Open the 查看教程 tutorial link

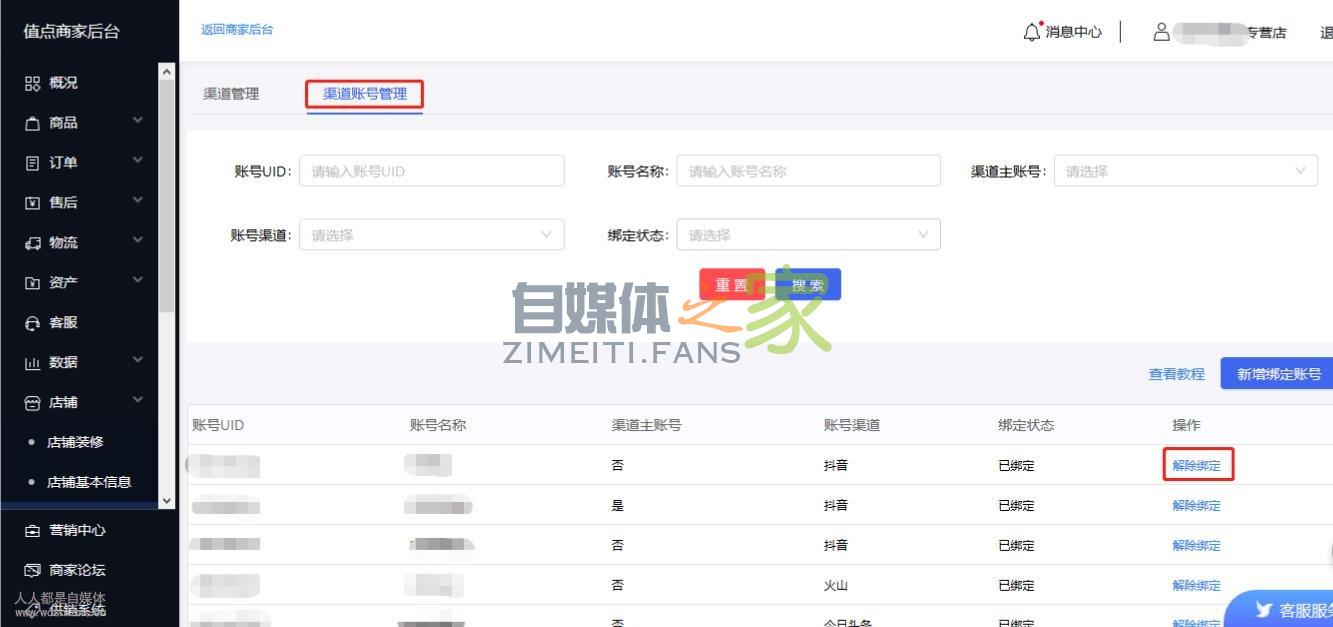1177,373
